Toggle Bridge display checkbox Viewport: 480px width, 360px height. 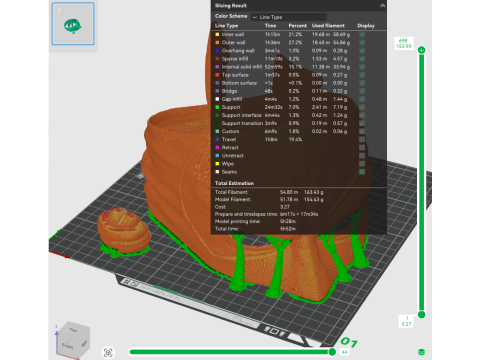[x=362, y=91]
